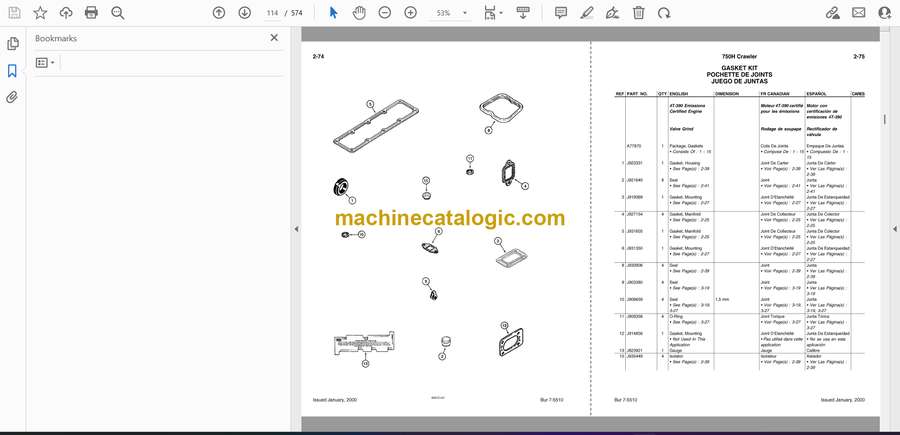Click the 'POCHETTE DE JOINTS' heading
The image size is (900, 435).
[739, 75]
